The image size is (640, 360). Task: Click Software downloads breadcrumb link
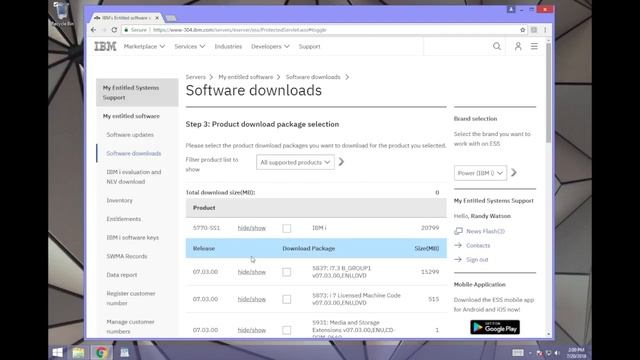coord(313,77)
